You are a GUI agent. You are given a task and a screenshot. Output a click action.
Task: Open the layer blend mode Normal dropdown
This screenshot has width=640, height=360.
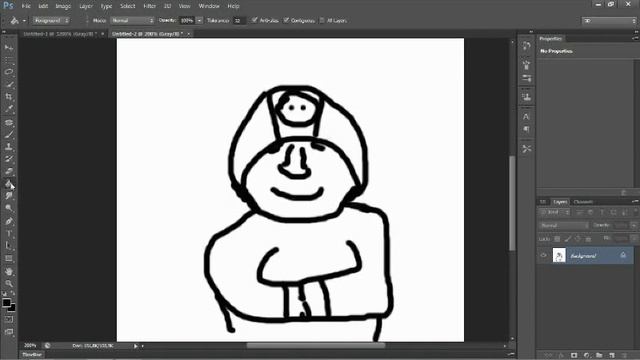pyautogui.click(x=564, y=225)
